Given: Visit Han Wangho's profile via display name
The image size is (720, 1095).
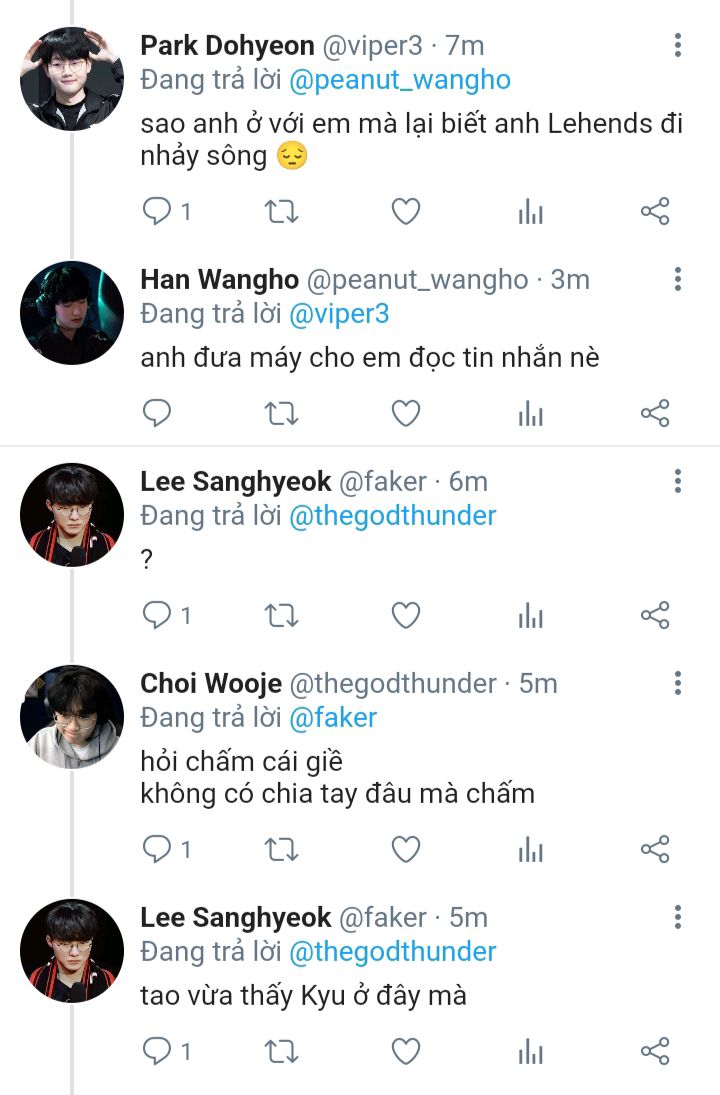Looking at the screenshot, I should click(219, 280).
